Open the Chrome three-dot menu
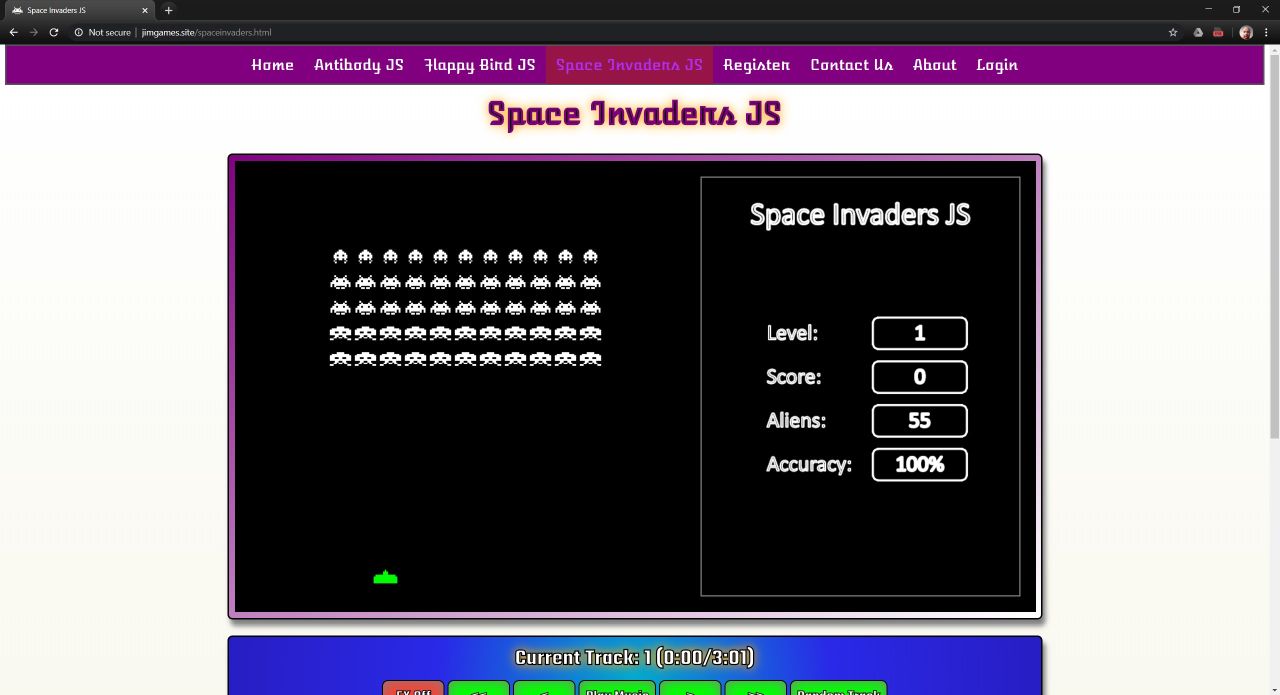 (1267, 32)
